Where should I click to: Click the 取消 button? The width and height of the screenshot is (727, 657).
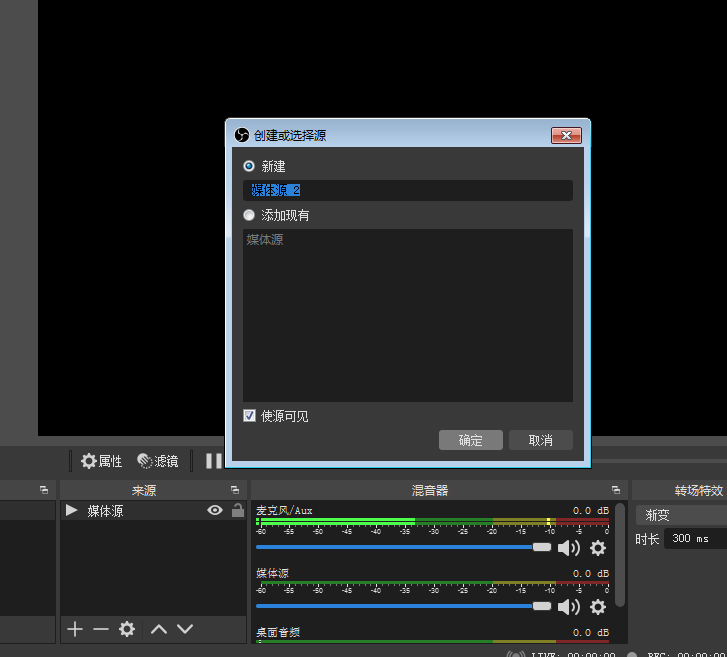click(540, 440)
